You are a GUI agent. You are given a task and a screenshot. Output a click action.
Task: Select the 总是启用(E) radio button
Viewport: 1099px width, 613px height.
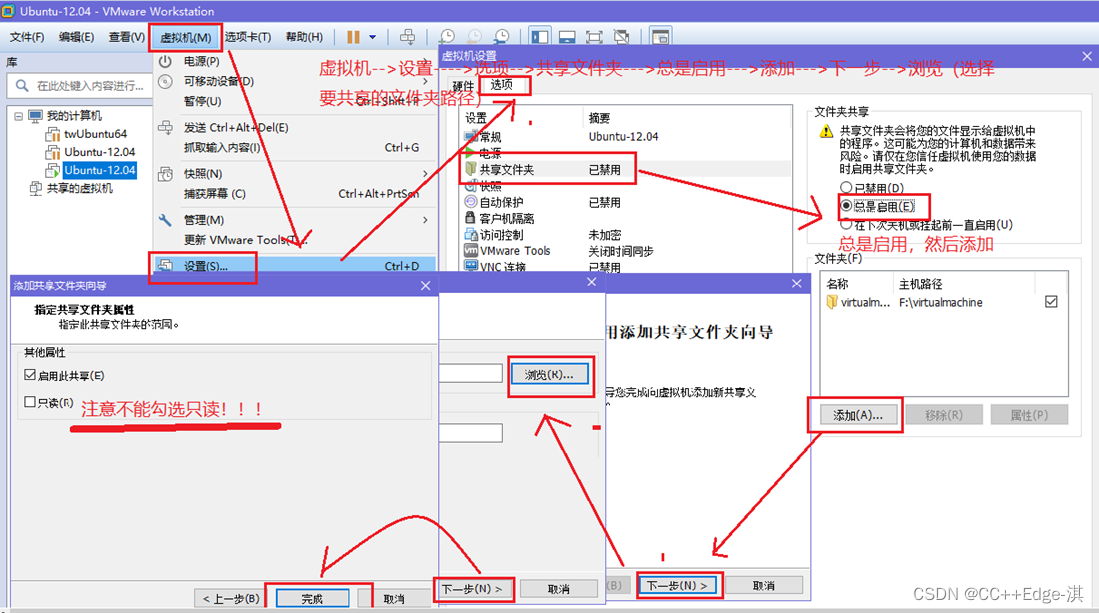[846, 206]
